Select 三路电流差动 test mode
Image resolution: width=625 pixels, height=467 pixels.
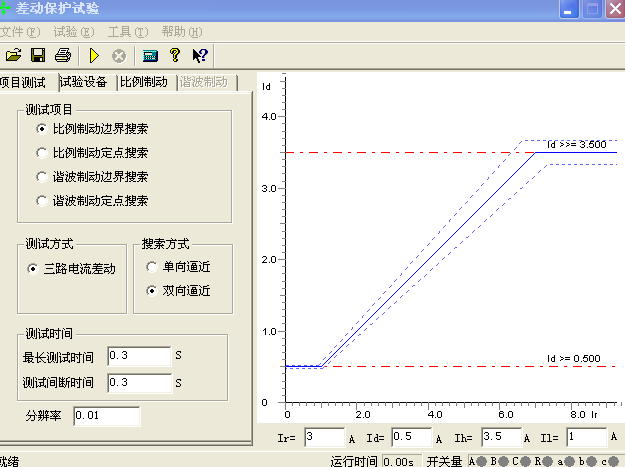(x=33, y=269)
